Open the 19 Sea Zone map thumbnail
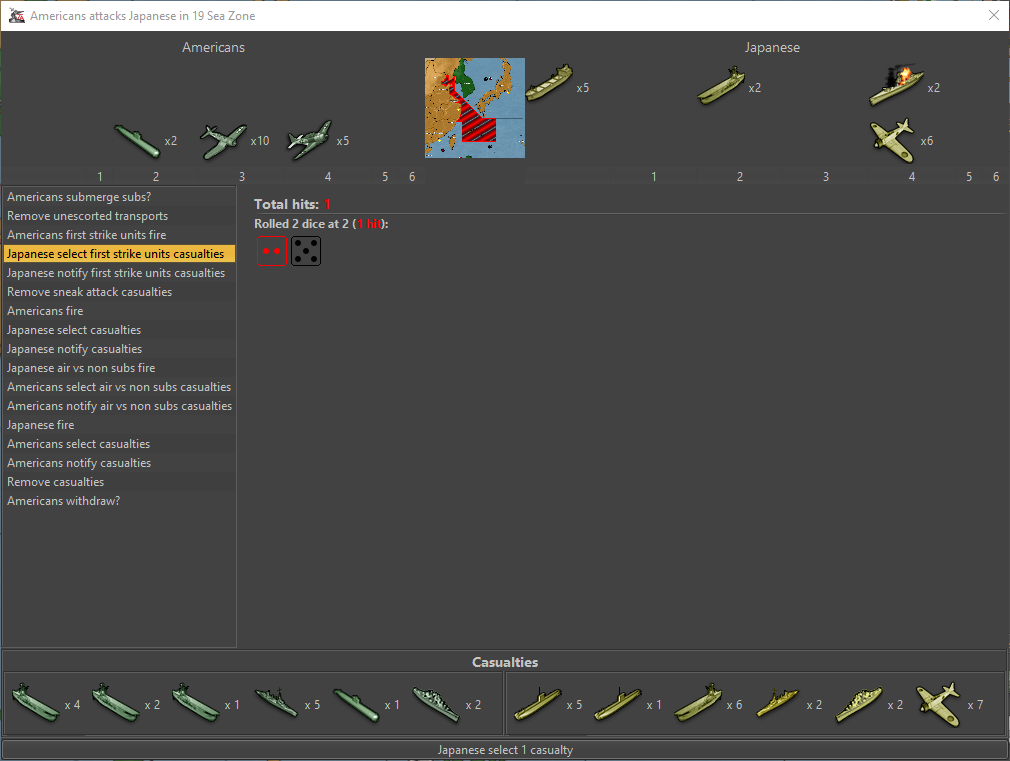The image size is (1010, 761). 475,108
